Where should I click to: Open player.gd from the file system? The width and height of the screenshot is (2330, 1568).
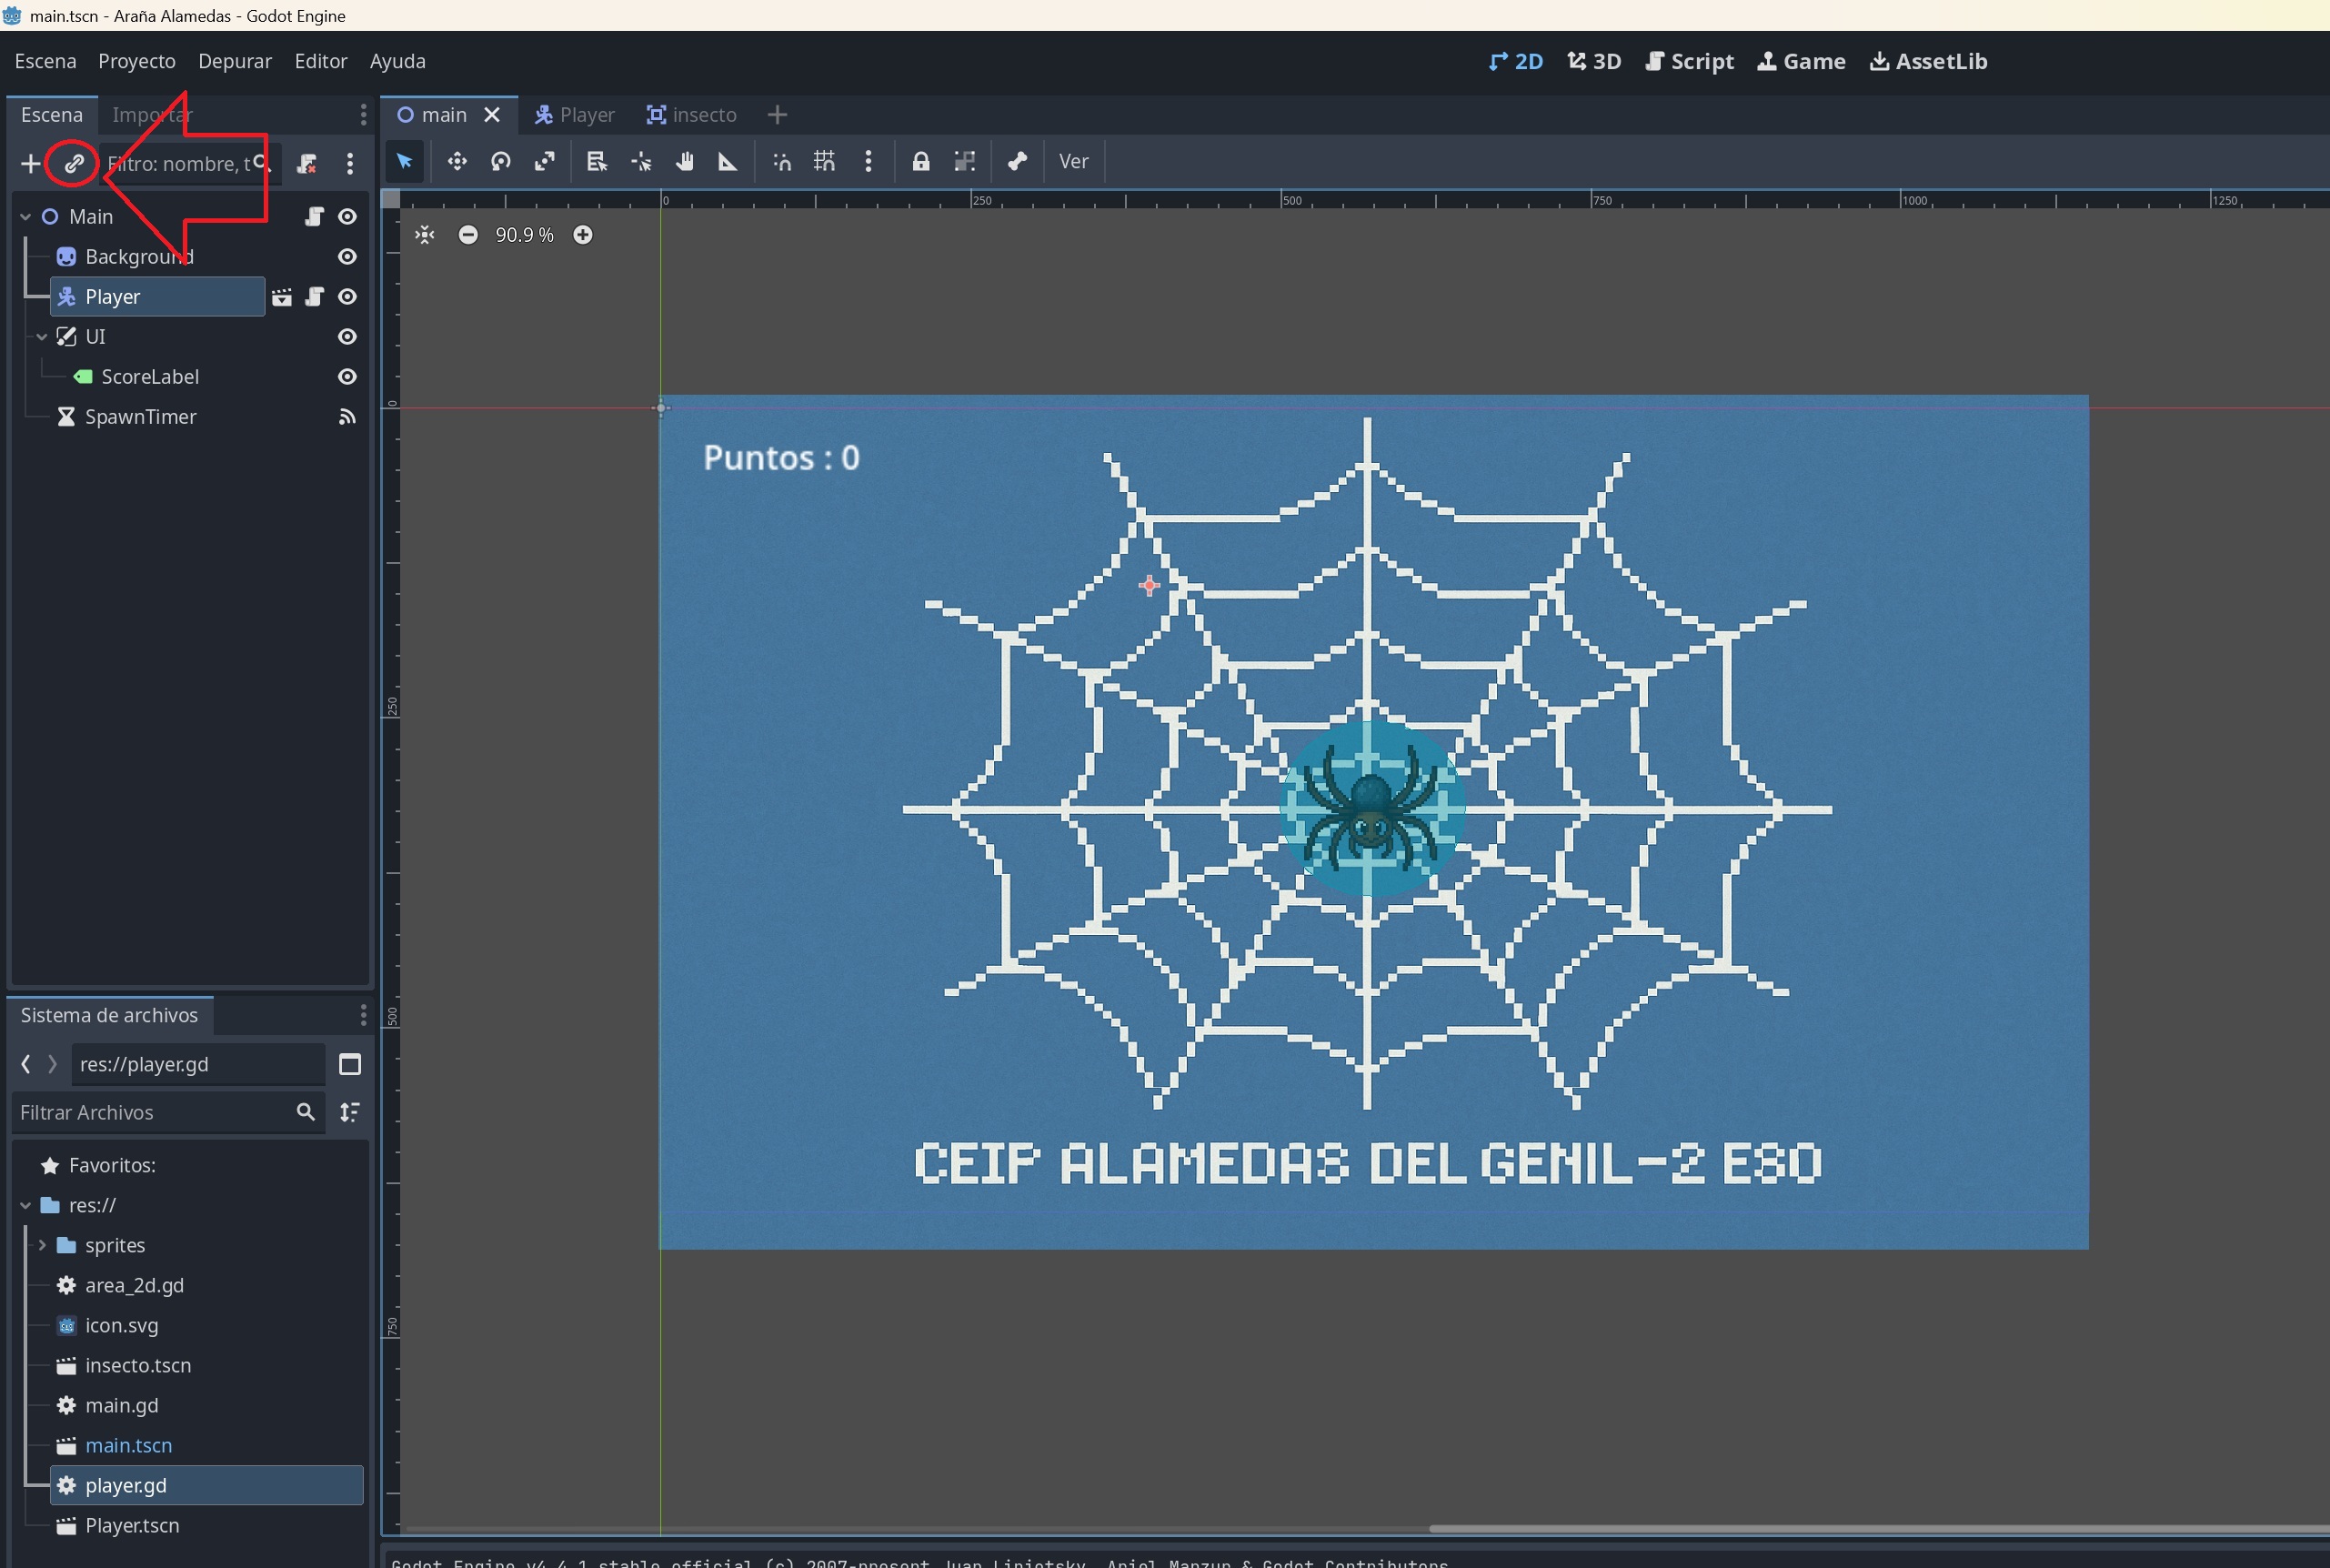pos(126,1484)
